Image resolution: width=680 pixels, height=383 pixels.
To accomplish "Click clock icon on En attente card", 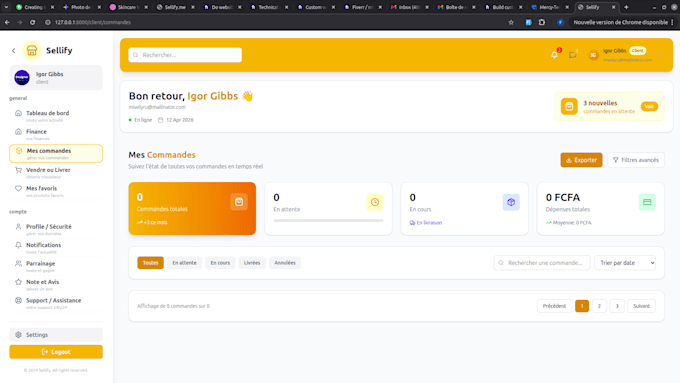I will coord(375,202).
